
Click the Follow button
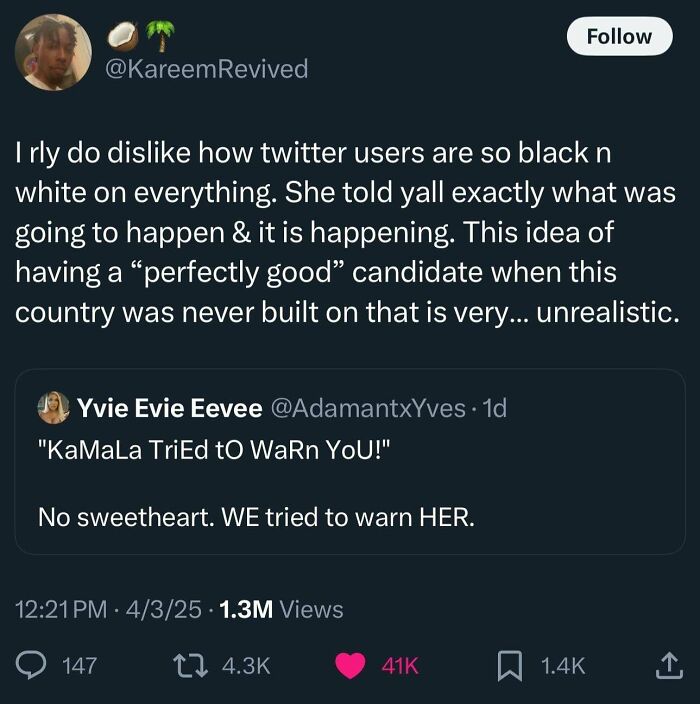(618, 36)
